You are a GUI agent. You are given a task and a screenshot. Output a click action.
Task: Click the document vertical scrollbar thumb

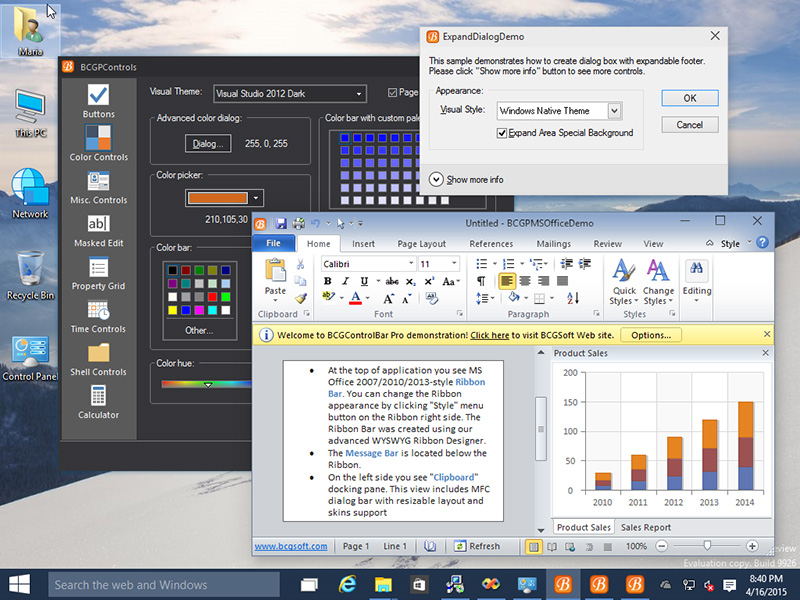(x=540, y=429)
